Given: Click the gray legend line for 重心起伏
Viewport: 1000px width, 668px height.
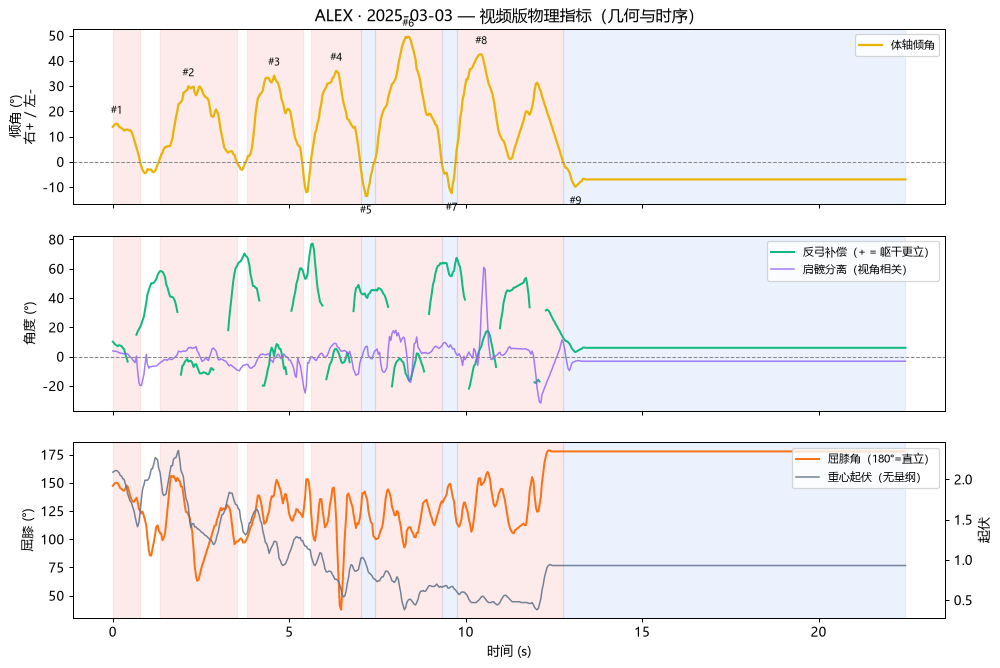Looking at the screenshot, I should coord(807,477).
